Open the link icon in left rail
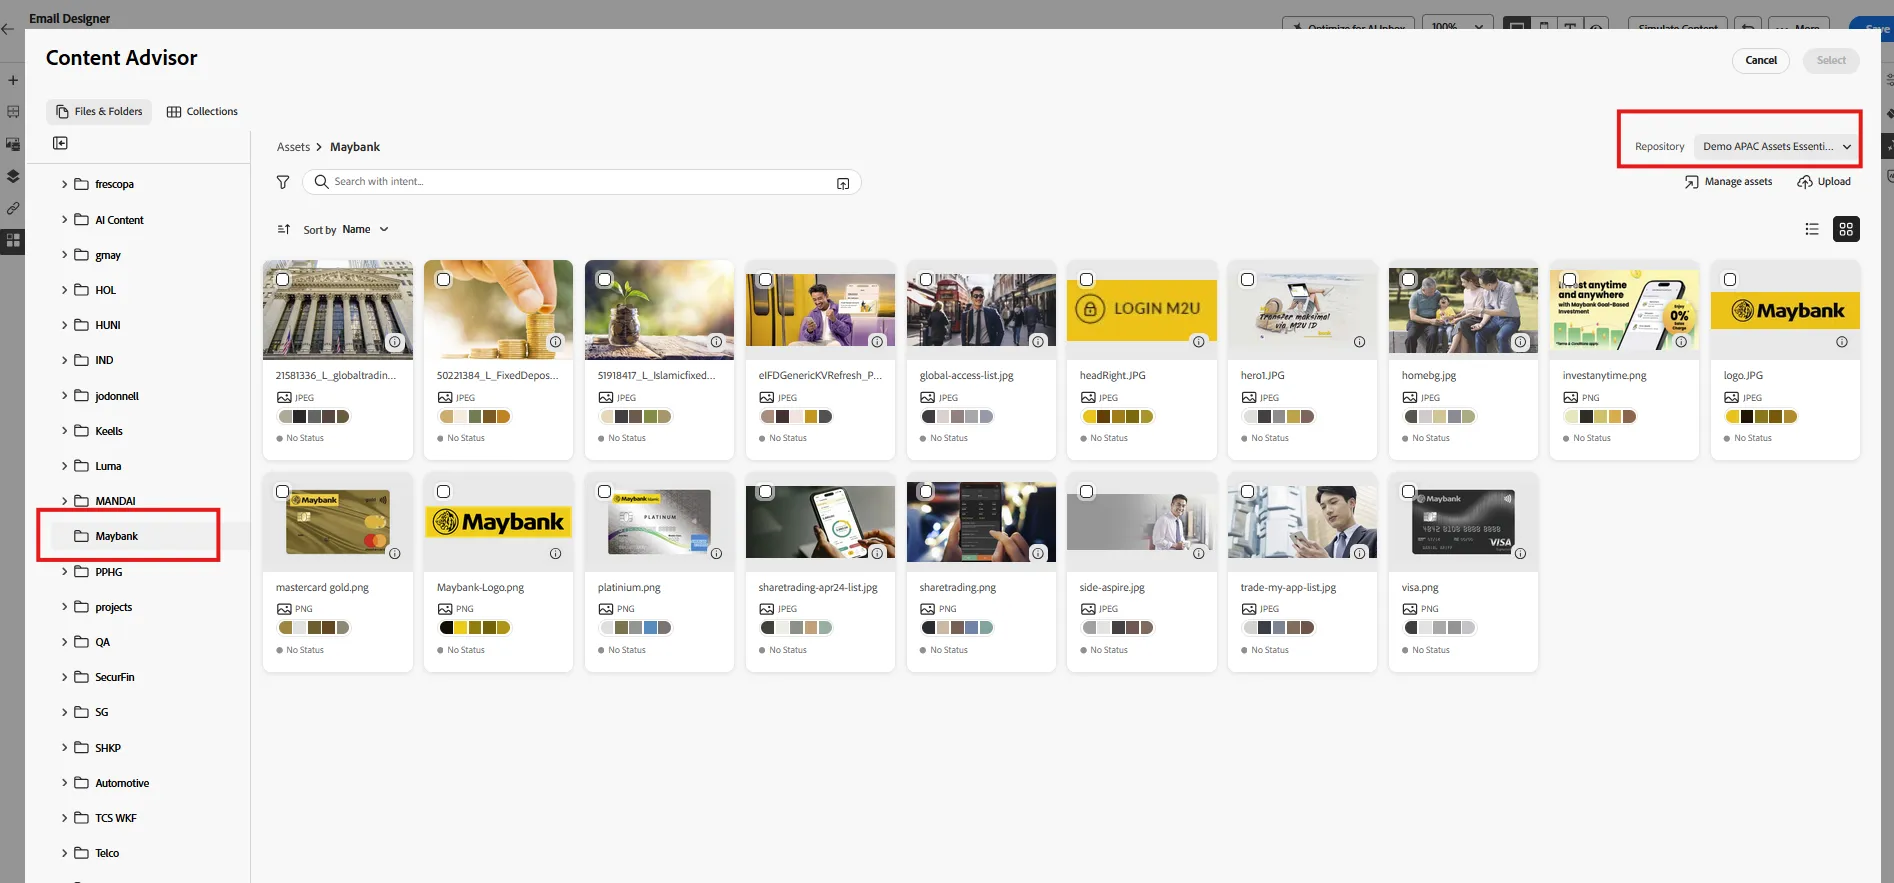The height and width of the screenshot is (883, 1894). [x=13, y=208]
